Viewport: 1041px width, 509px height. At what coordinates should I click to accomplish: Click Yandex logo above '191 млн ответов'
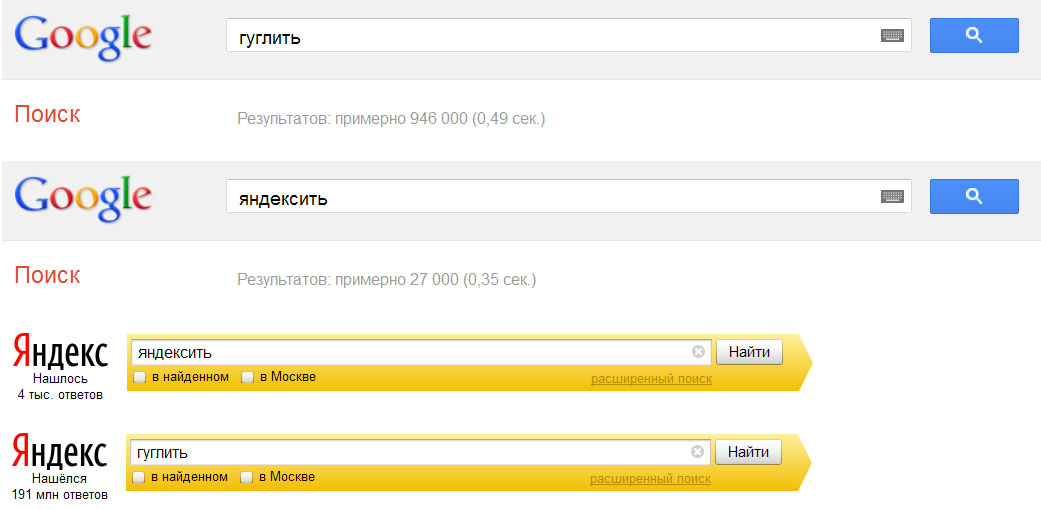click(x=60, y=452)
